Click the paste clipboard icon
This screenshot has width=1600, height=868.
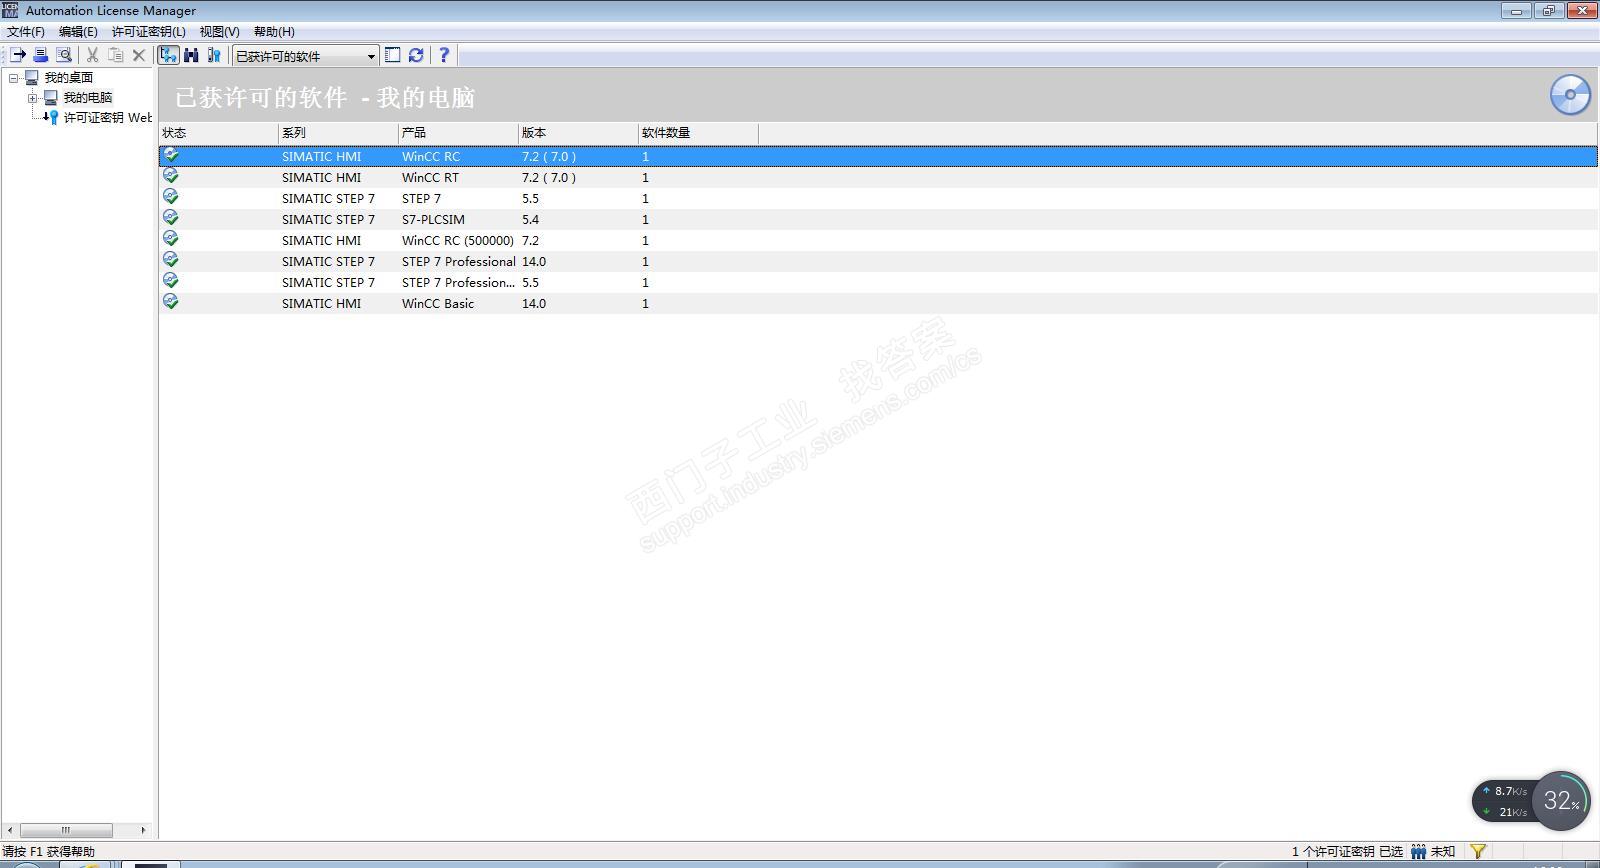point(116,55)
